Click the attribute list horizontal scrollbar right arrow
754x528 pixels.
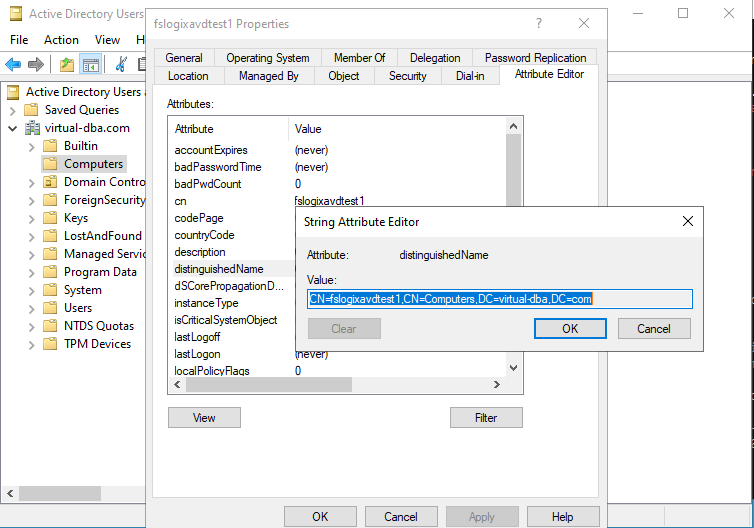click(x=497, y=385)
